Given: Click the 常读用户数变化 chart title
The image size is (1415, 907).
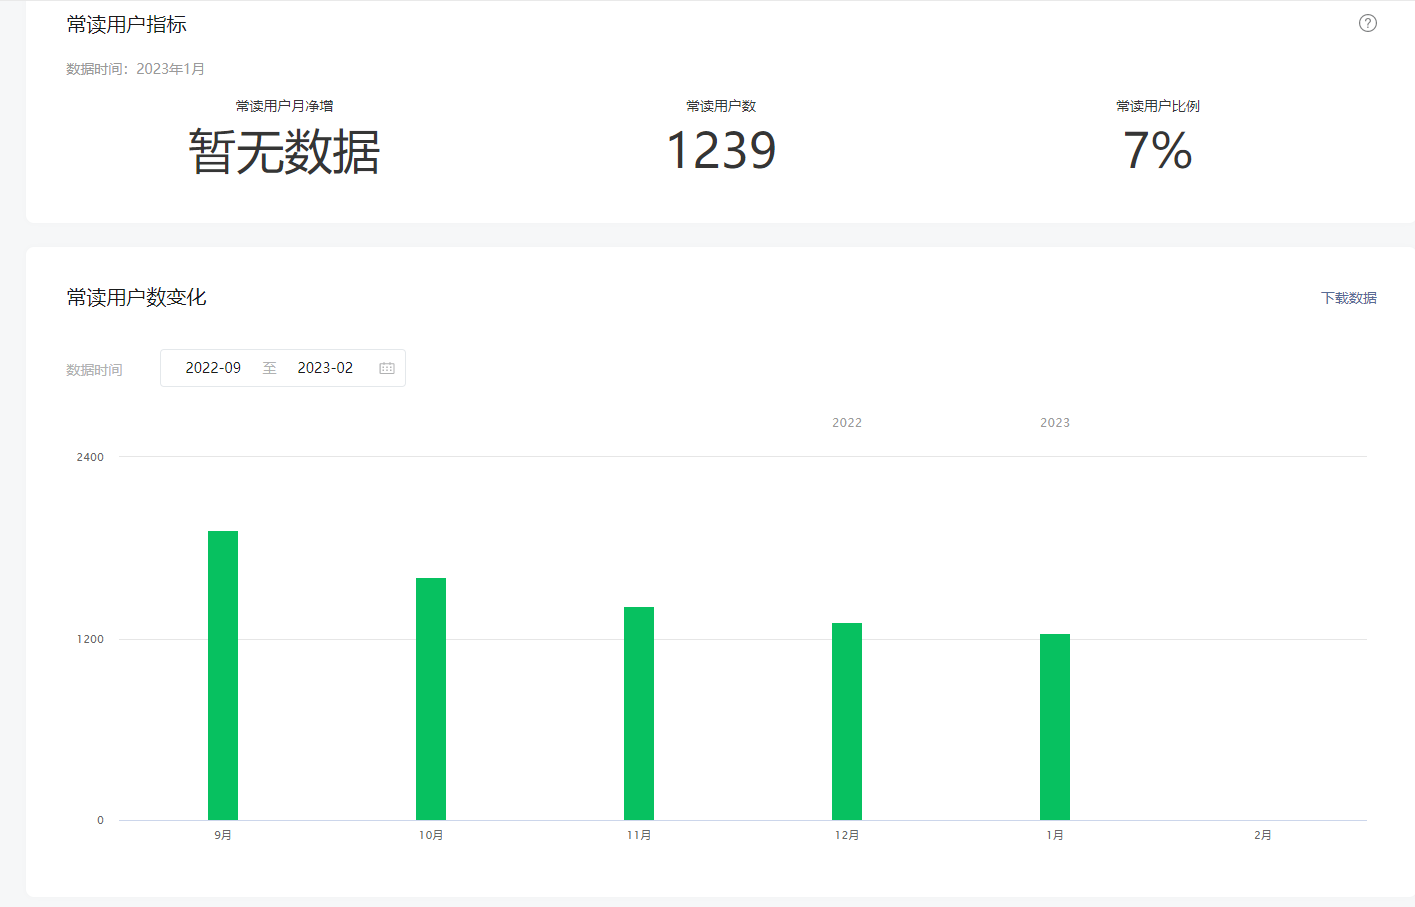Looking at the screenshot, I should pos(137,297).
